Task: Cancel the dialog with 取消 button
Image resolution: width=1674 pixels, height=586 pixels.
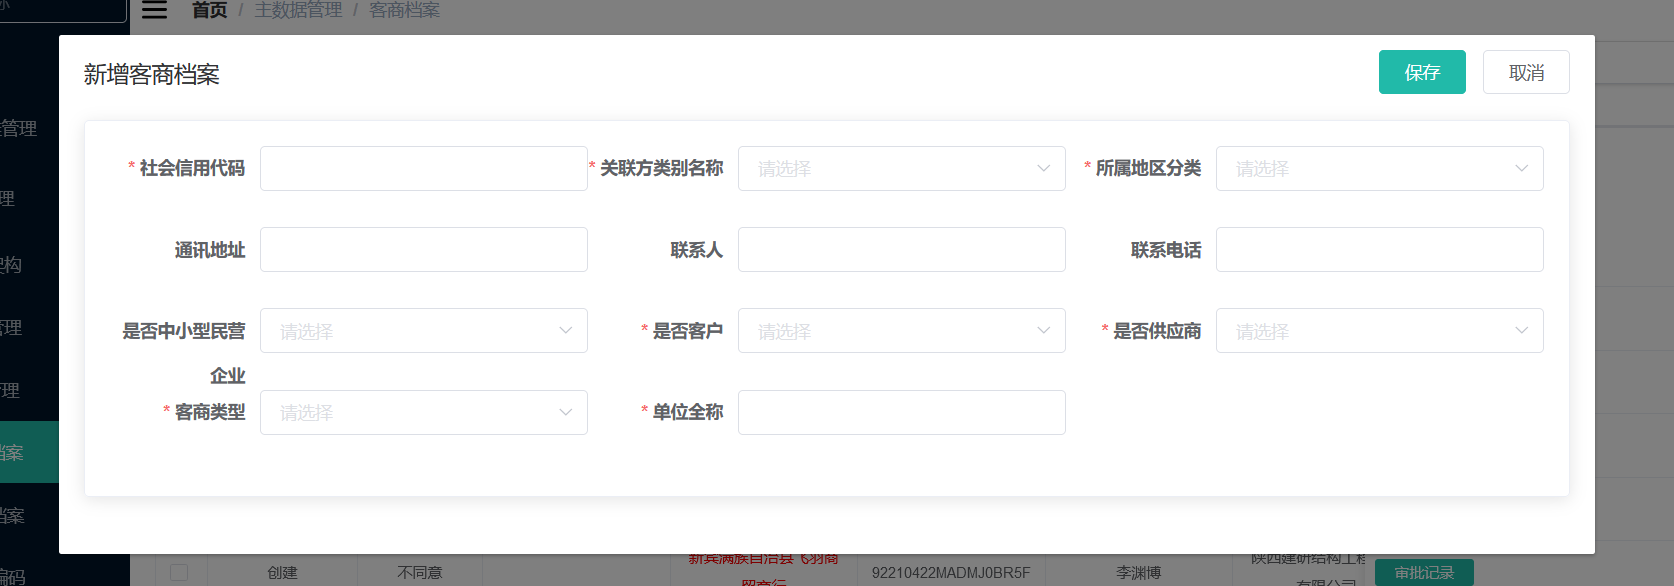Action: click(1525, 72)
